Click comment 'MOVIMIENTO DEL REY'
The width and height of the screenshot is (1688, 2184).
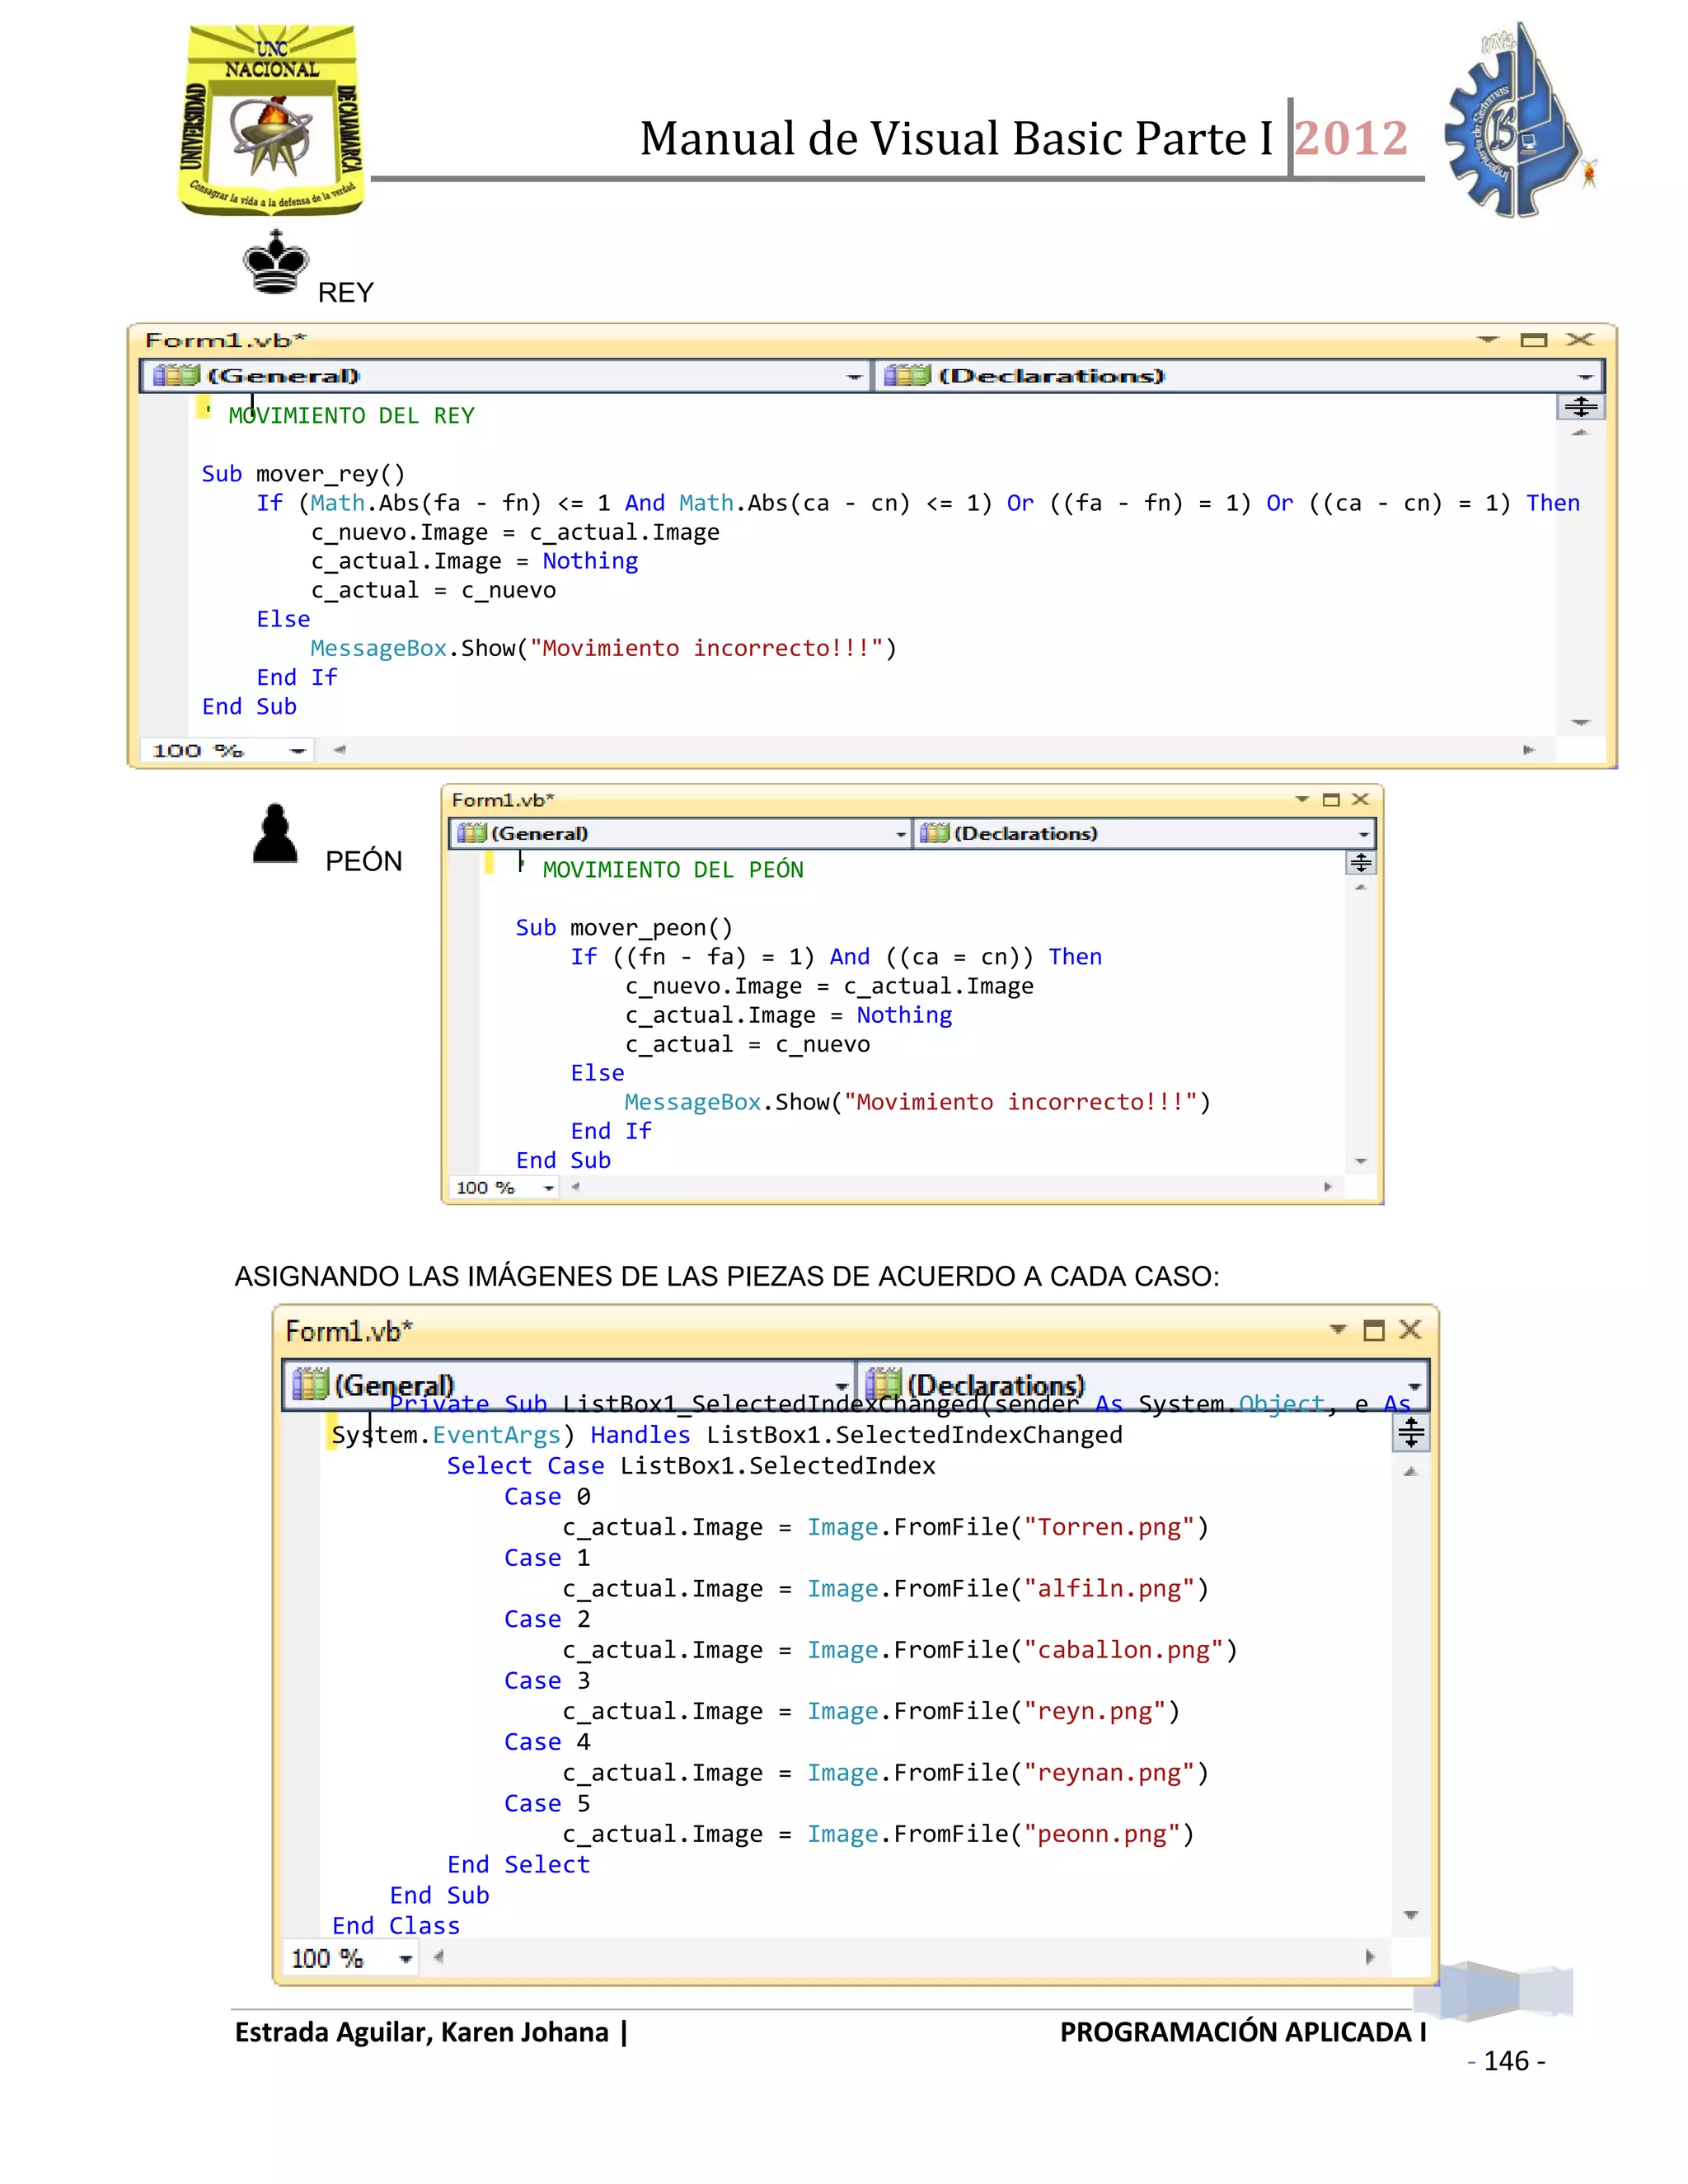point(351,416)
